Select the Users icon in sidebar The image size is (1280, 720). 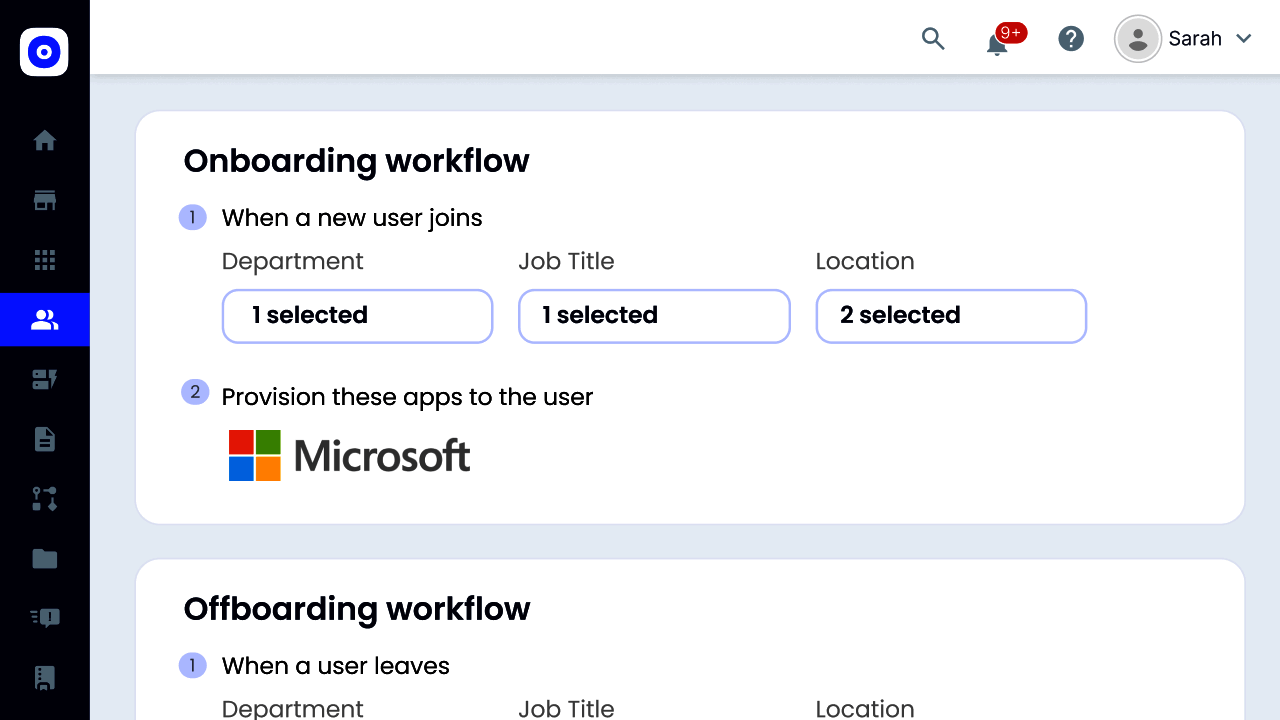[x=45, y=320]
